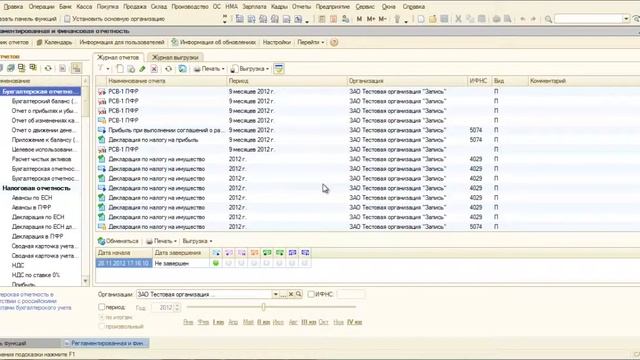640x360 pixels.
Task: Select the произвольный period option
Action: (x=101, y=327)
